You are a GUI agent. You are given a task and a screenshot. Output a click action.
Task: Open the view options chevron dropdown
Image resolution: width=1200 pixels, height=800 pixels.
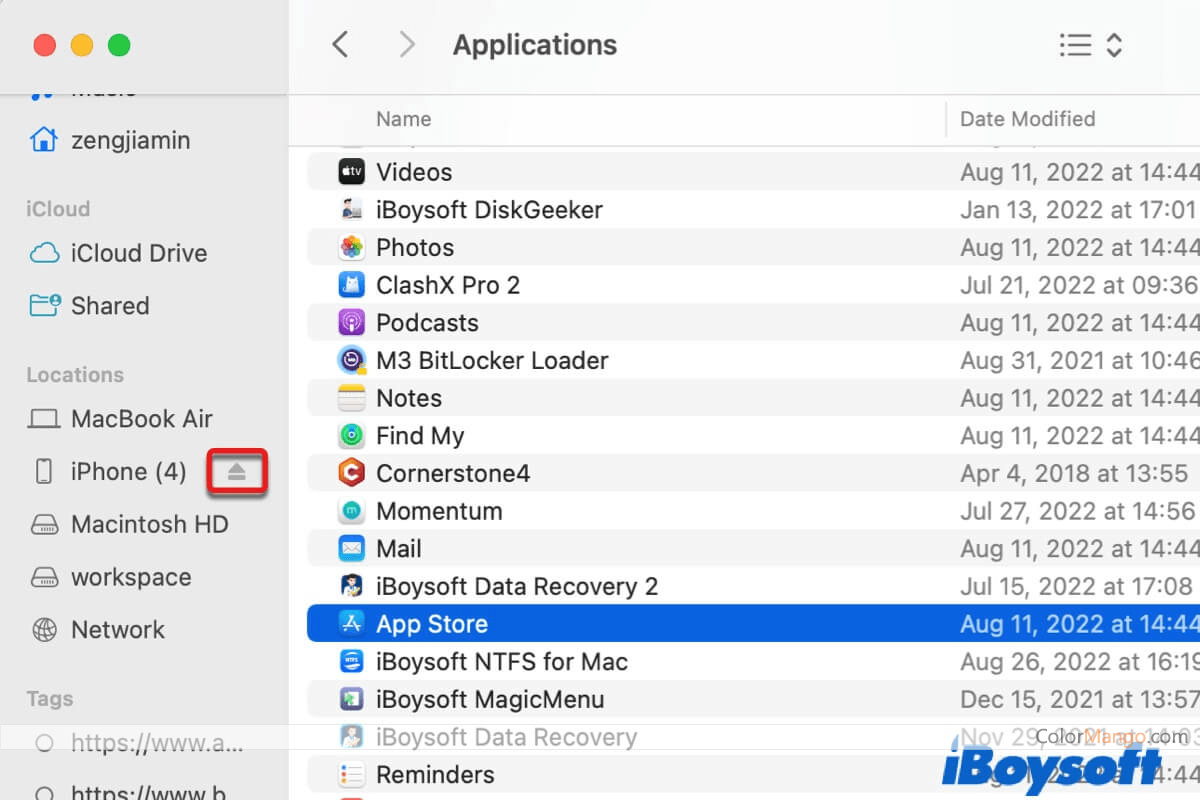[1113, 44]
